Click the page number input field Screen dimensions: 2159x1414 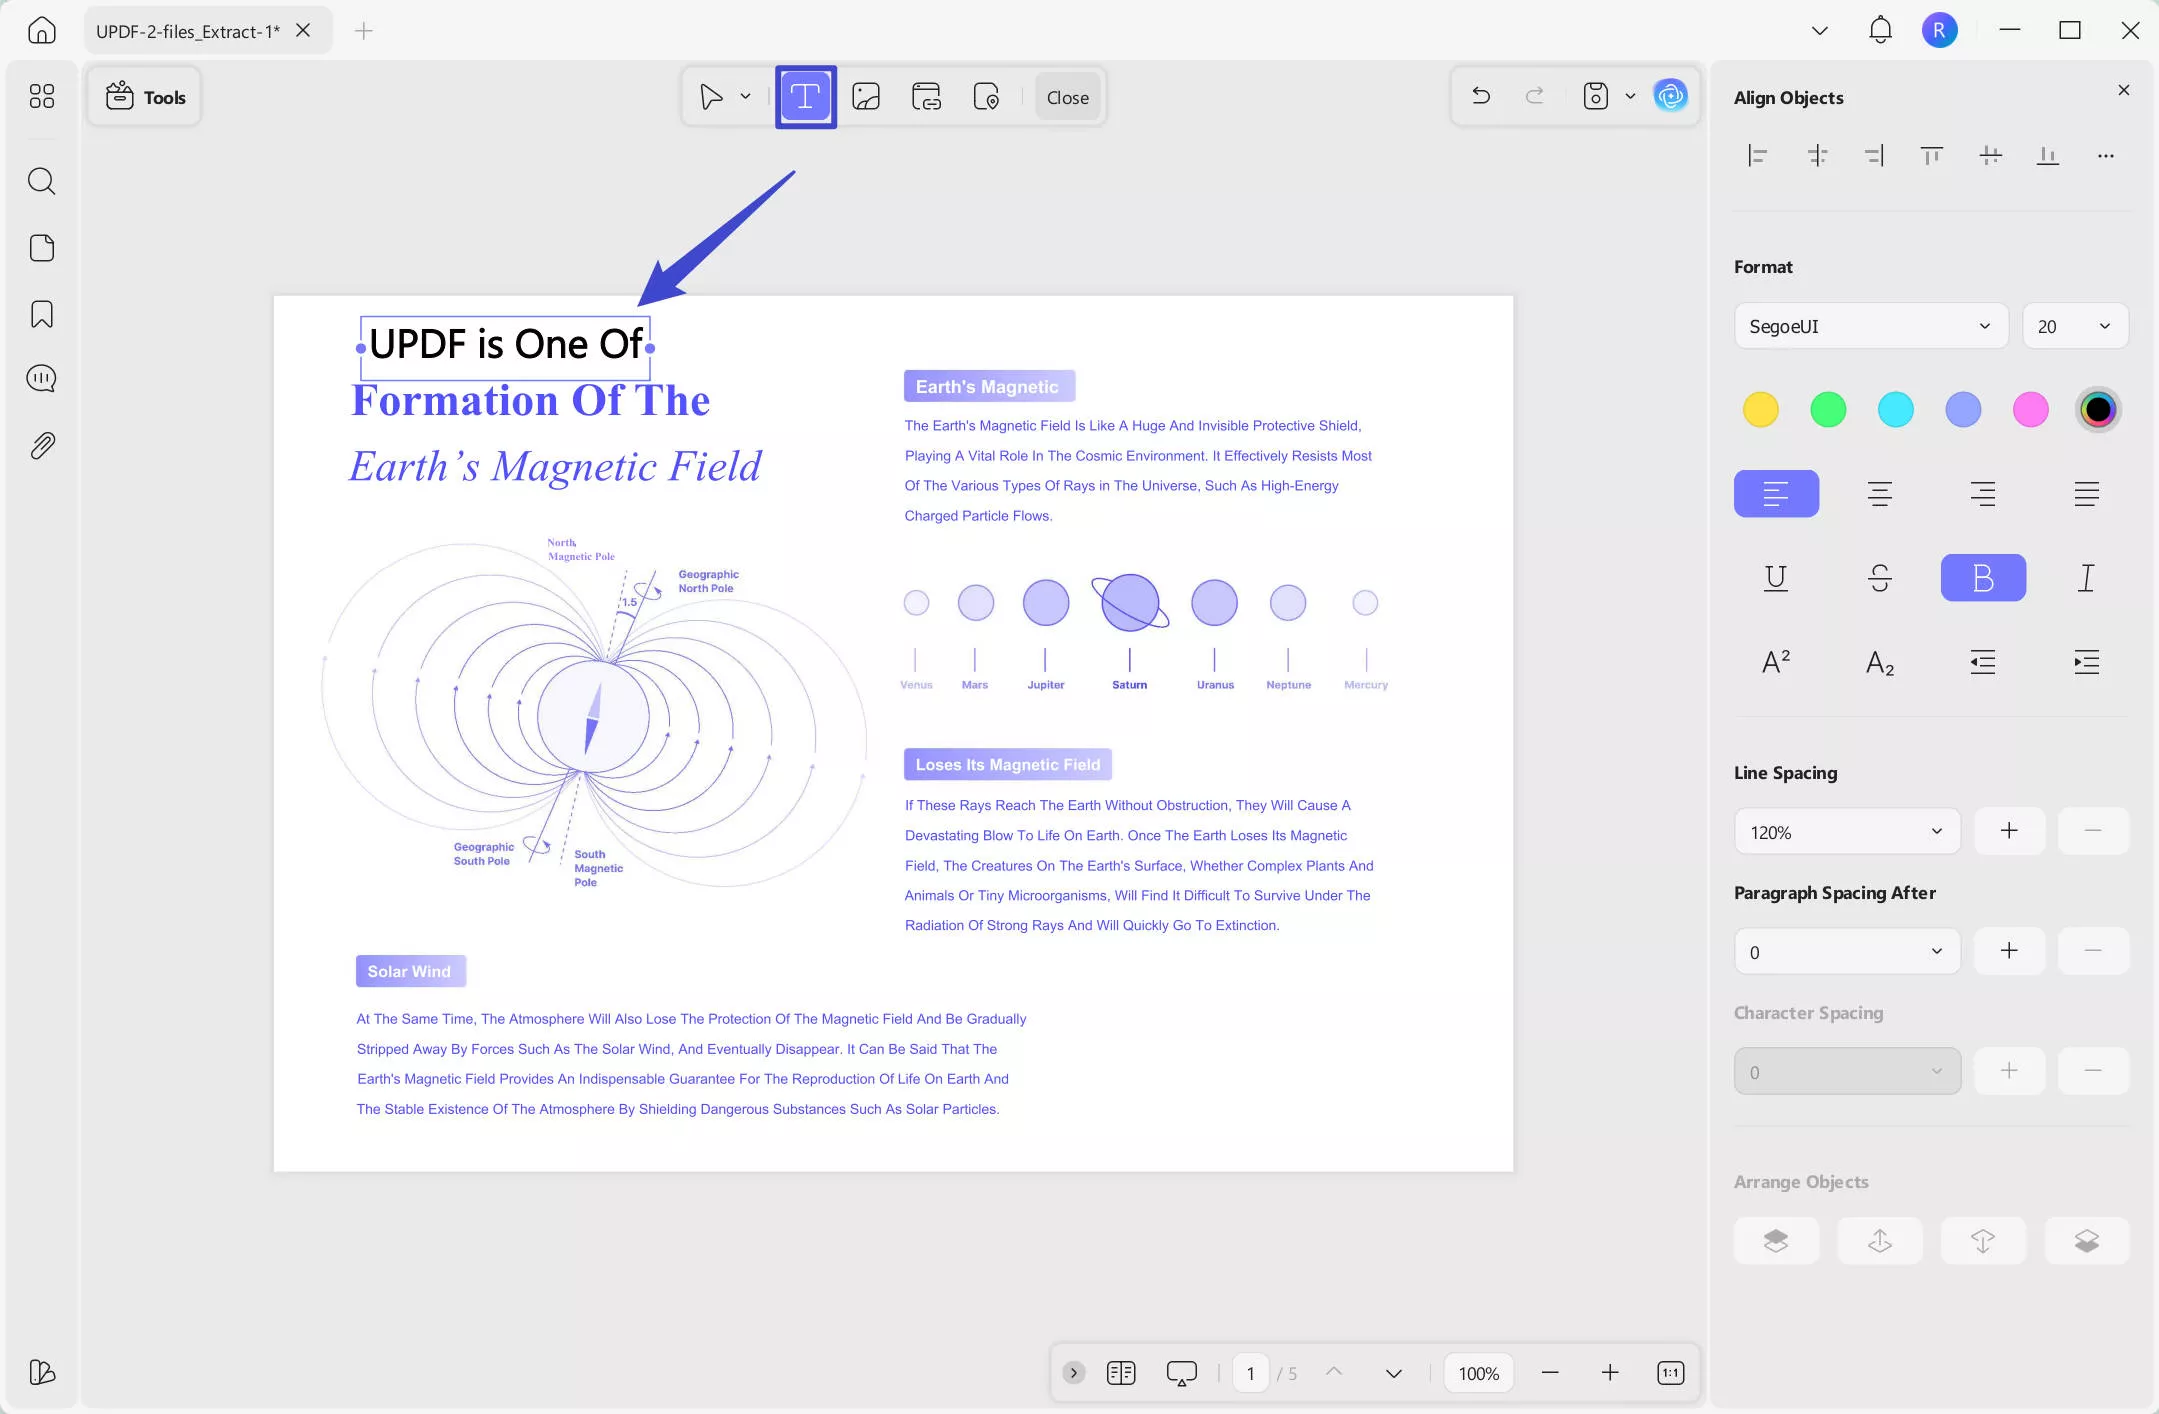coord(1250,1373)
